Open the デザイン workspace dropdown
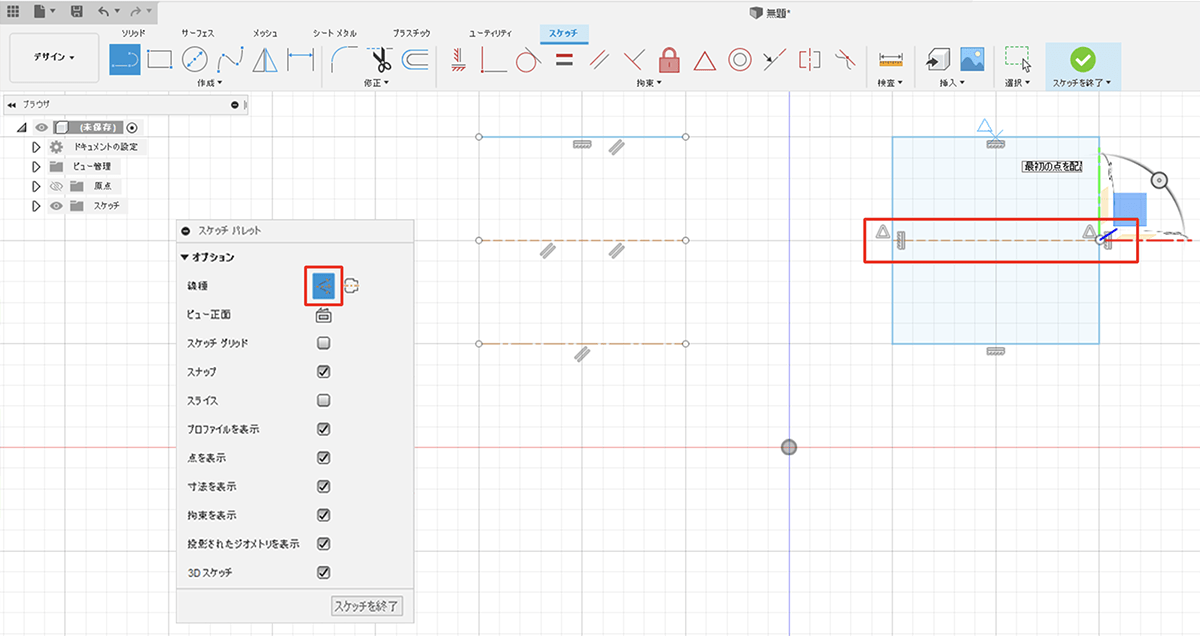The height and width of the screenshot is (636, 1200). (54, 58)
